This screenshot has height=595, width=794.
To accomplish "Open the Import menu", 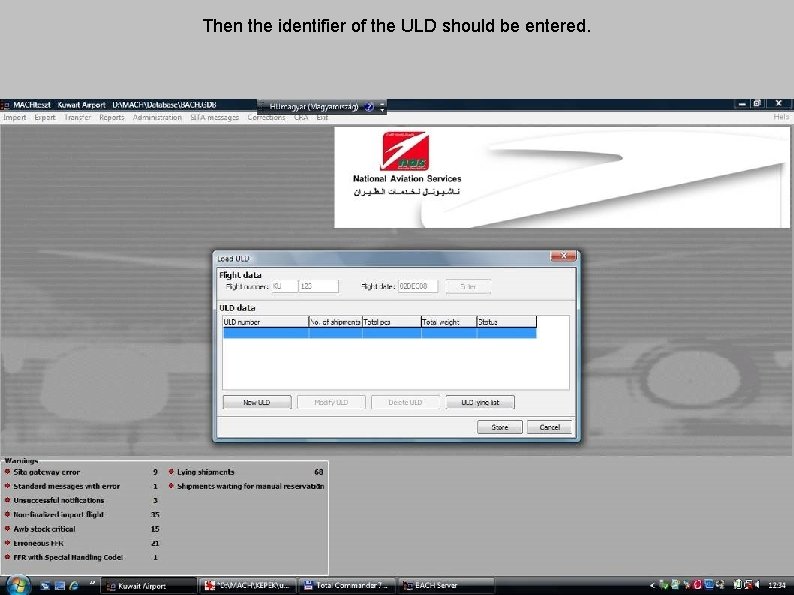I will [x=15, y=117].
